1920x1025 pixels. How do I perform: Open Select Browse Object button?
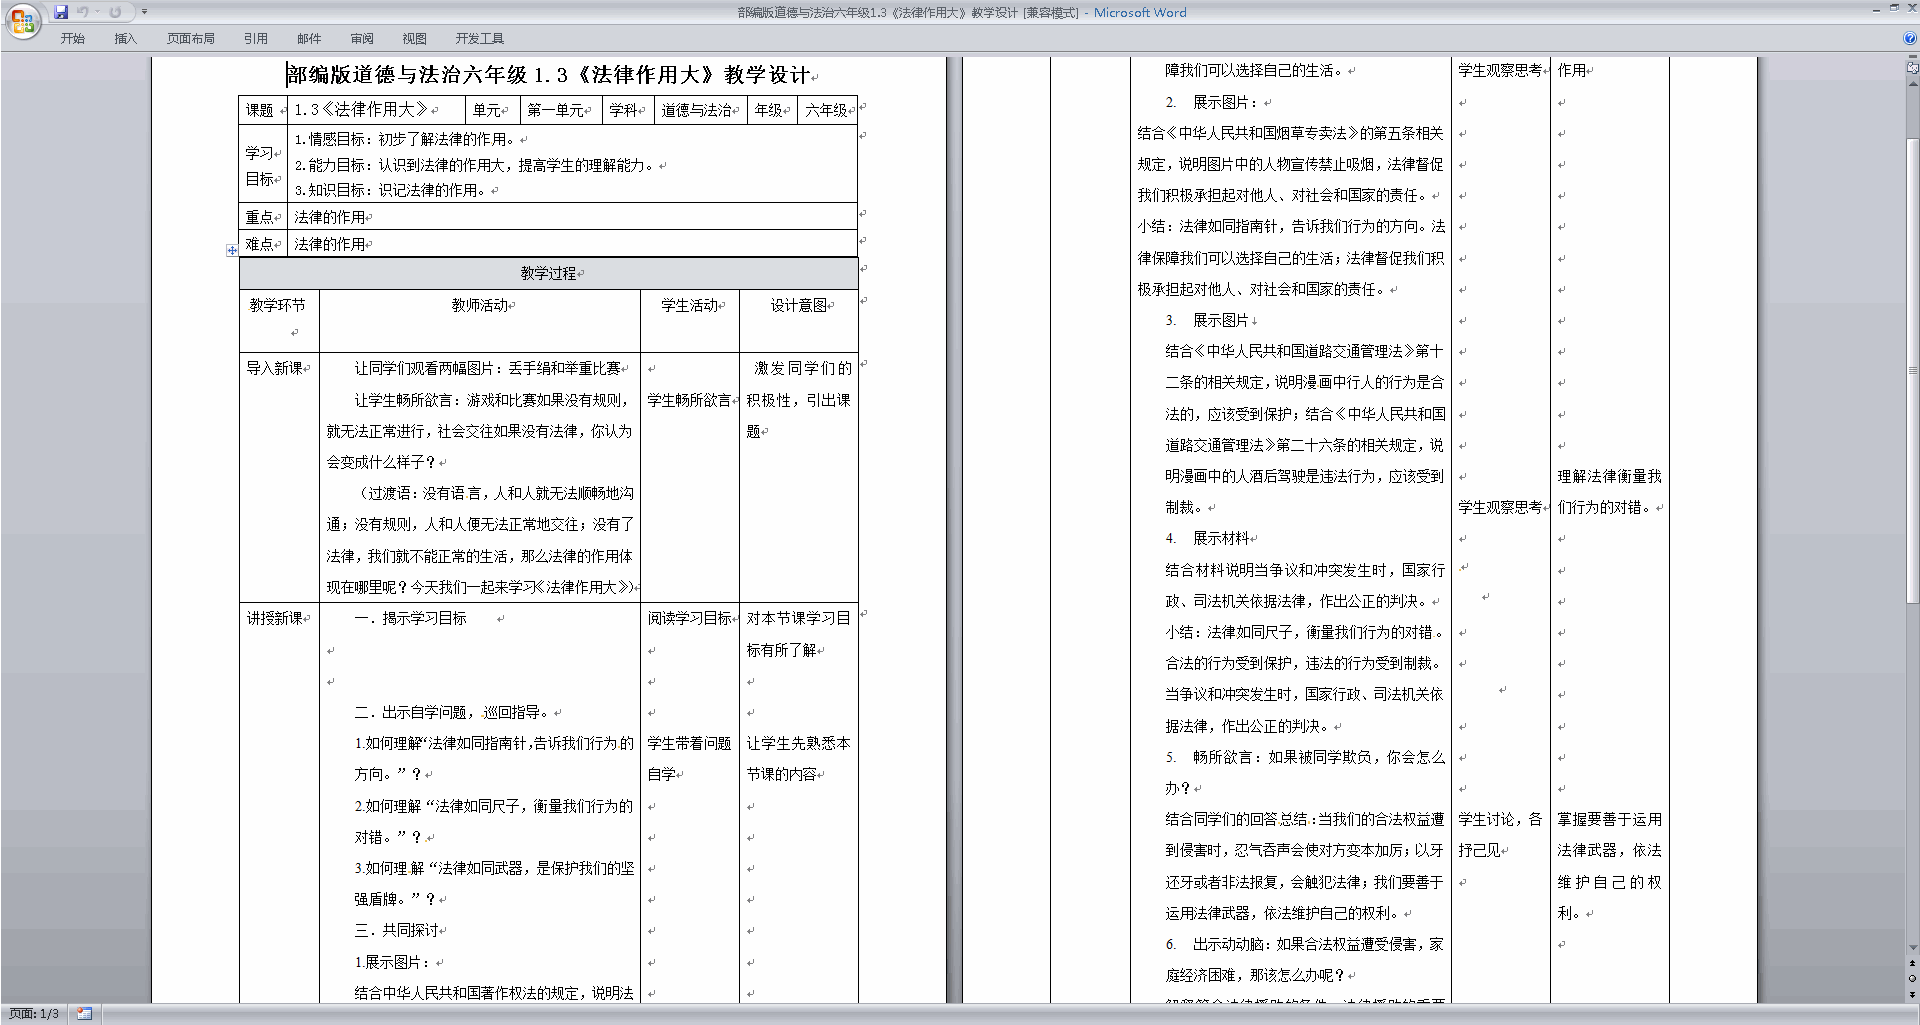1913,978
